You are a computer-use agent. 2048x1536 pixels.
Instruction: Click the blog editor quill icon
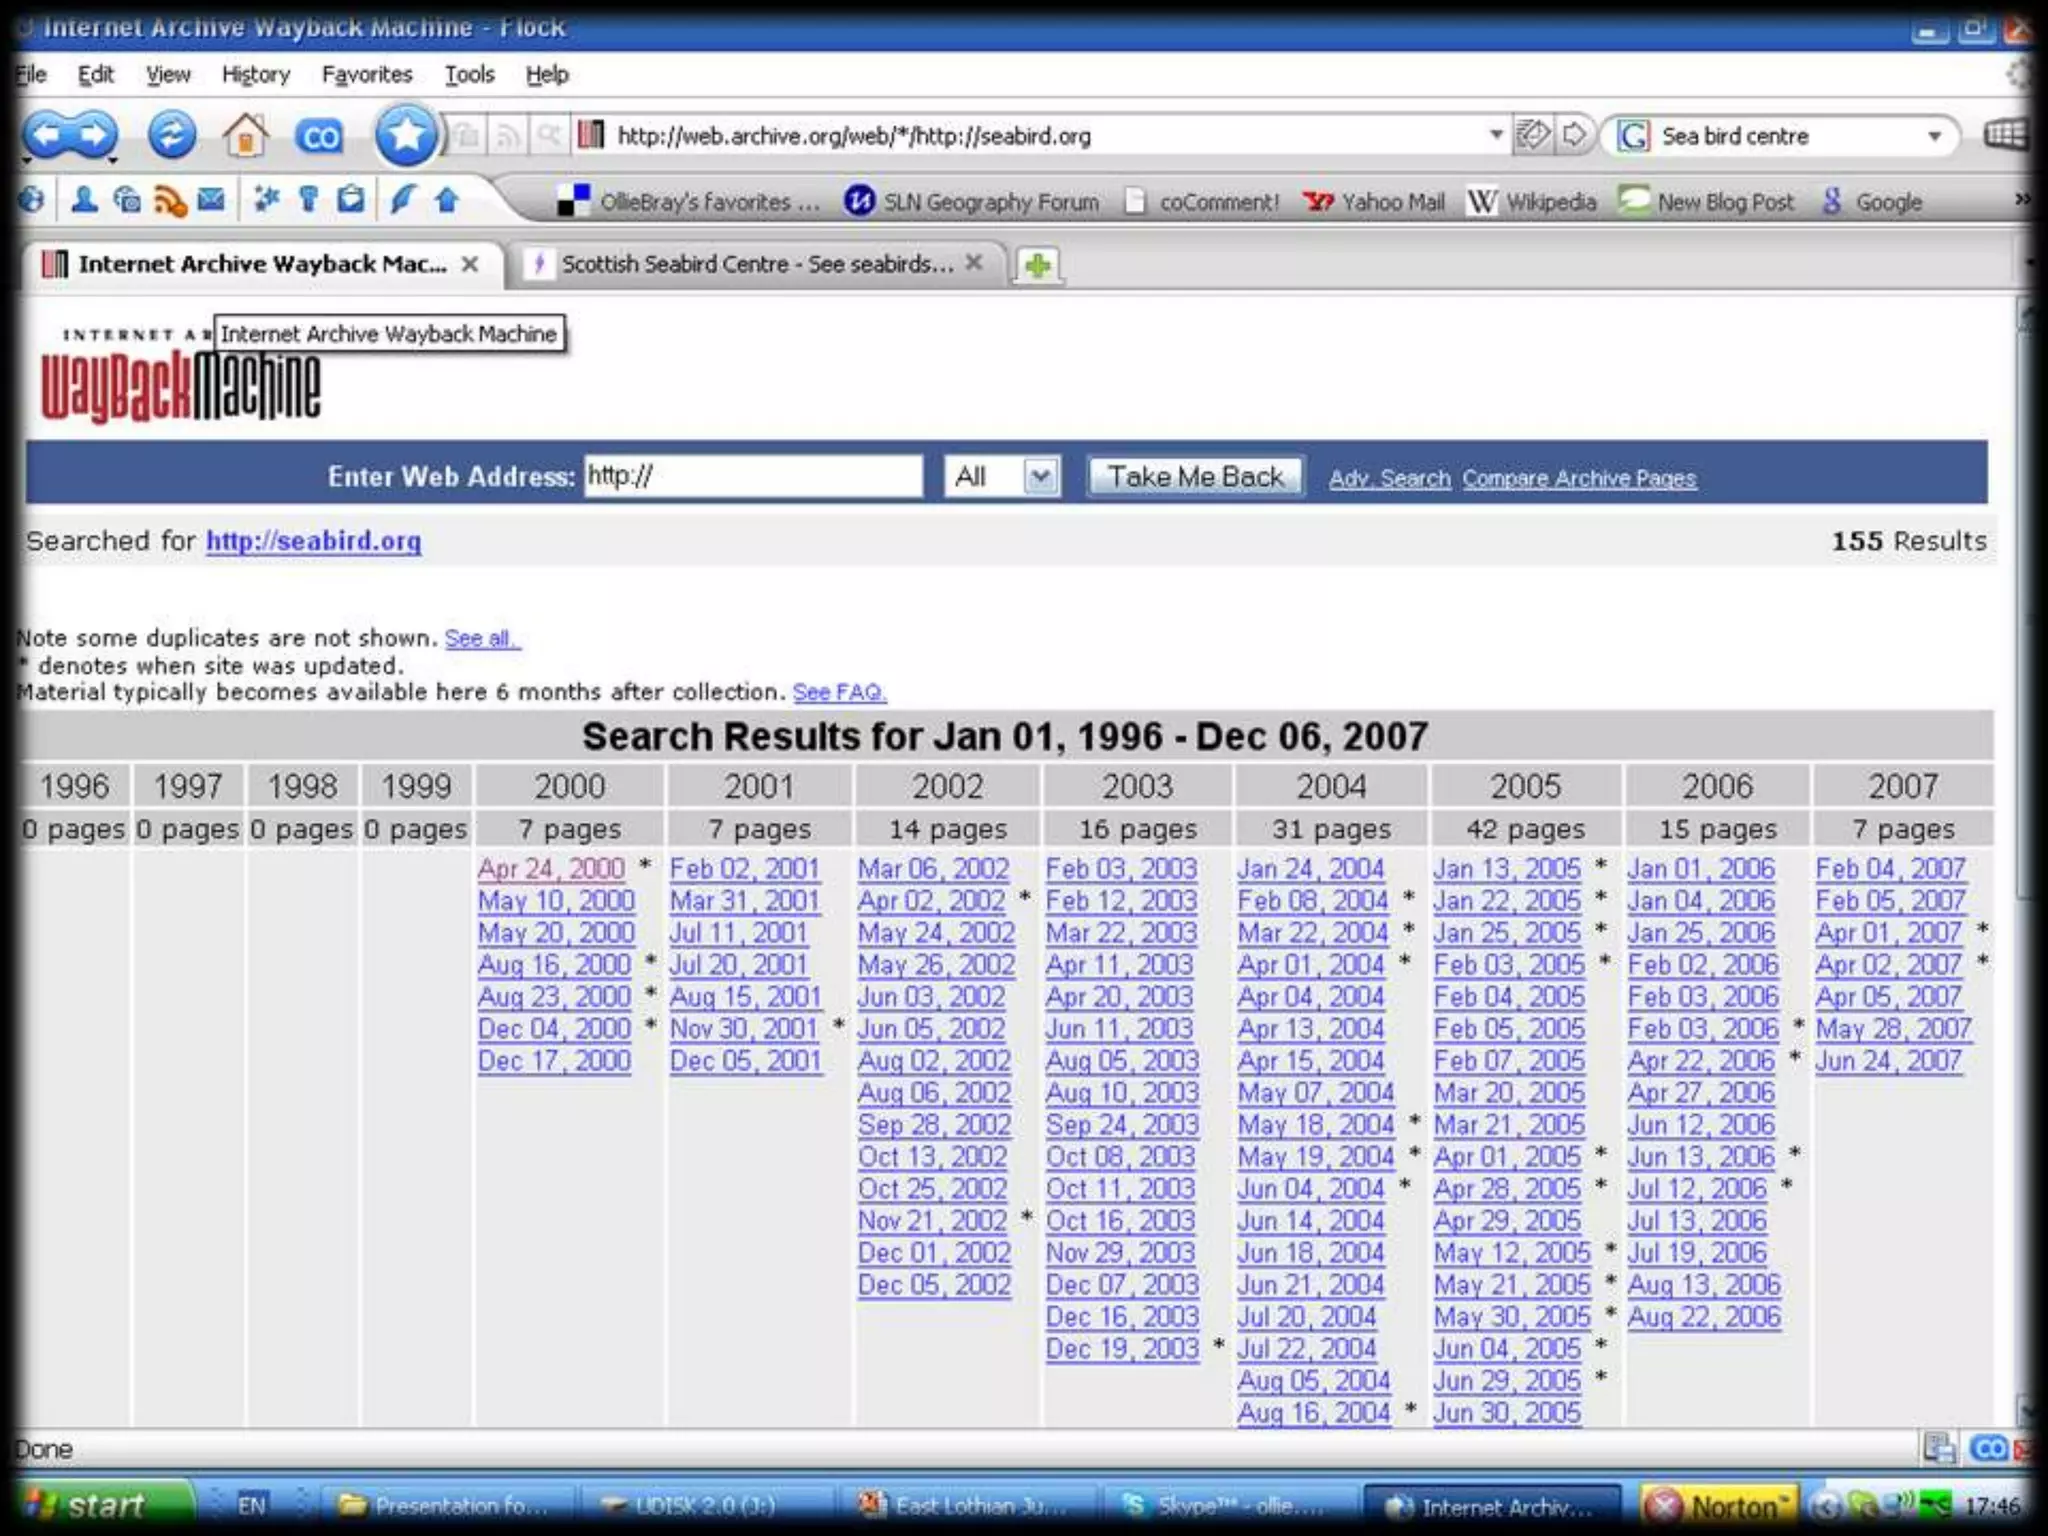402,200
